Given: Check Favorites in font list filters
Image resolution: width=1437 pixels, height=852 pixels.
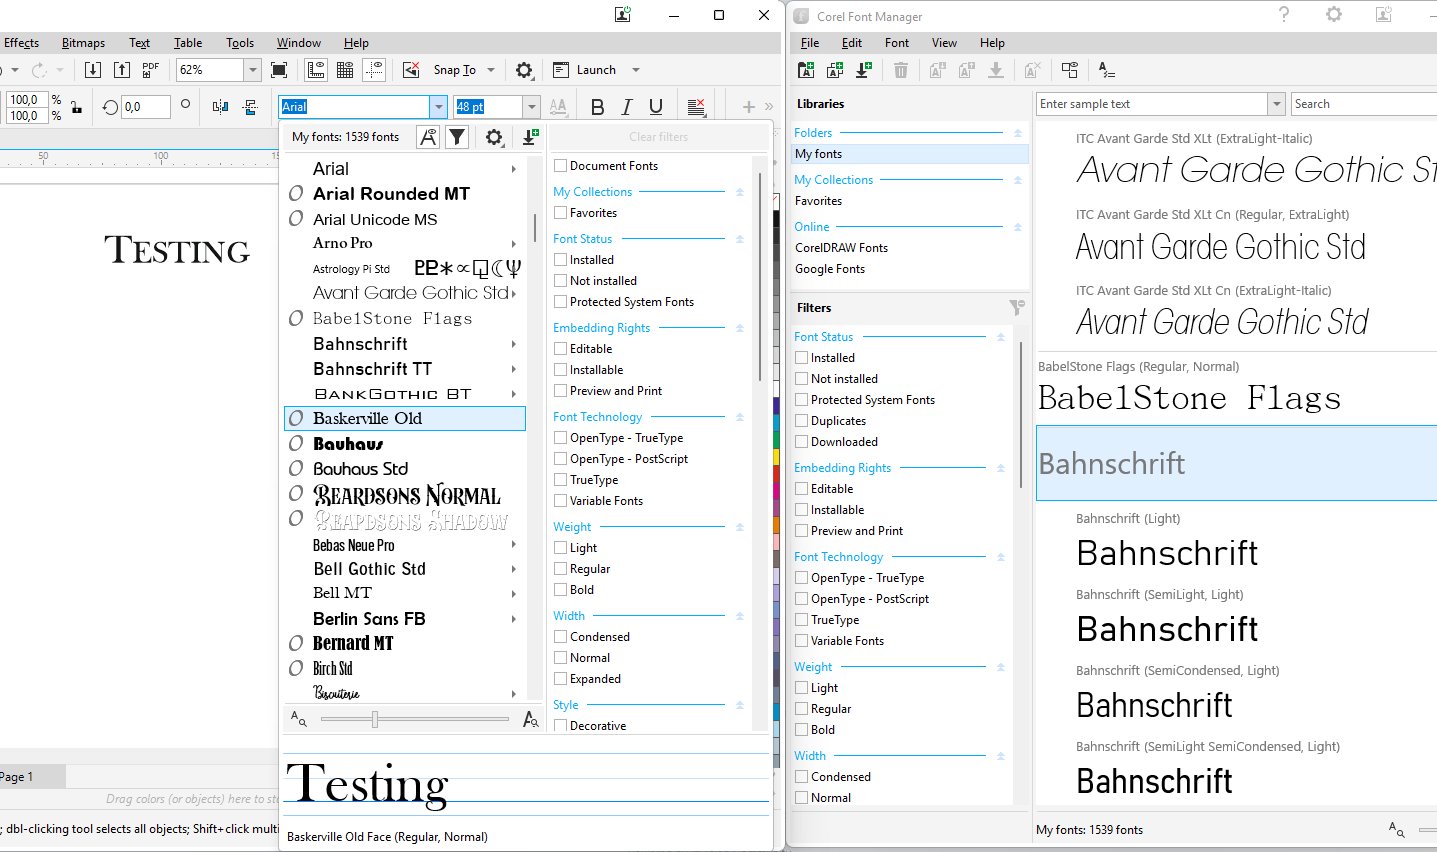Looking at the screenshot, I should [x=561, y=213].
